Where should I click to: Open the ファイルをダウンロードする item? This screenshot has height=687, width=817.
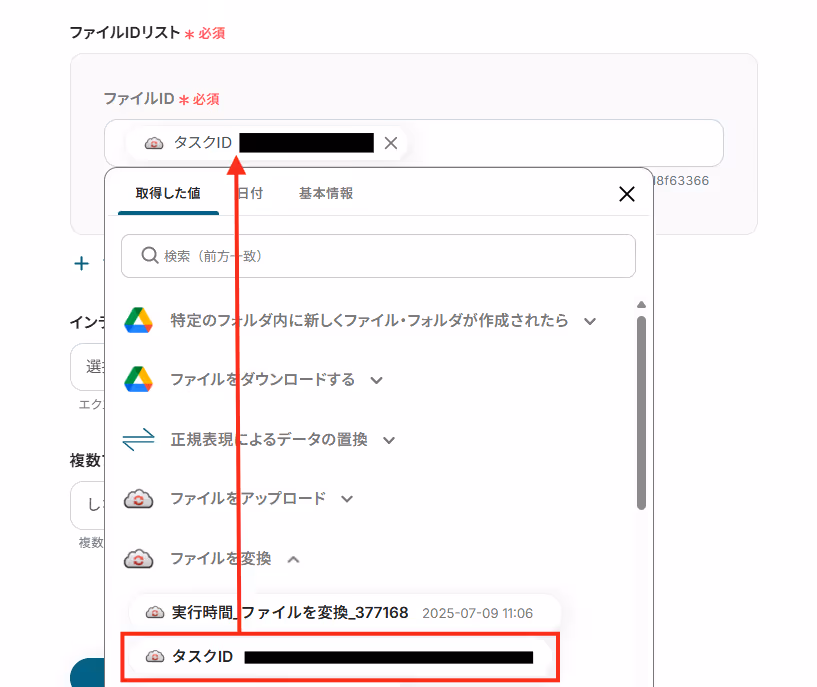(263, 379)
